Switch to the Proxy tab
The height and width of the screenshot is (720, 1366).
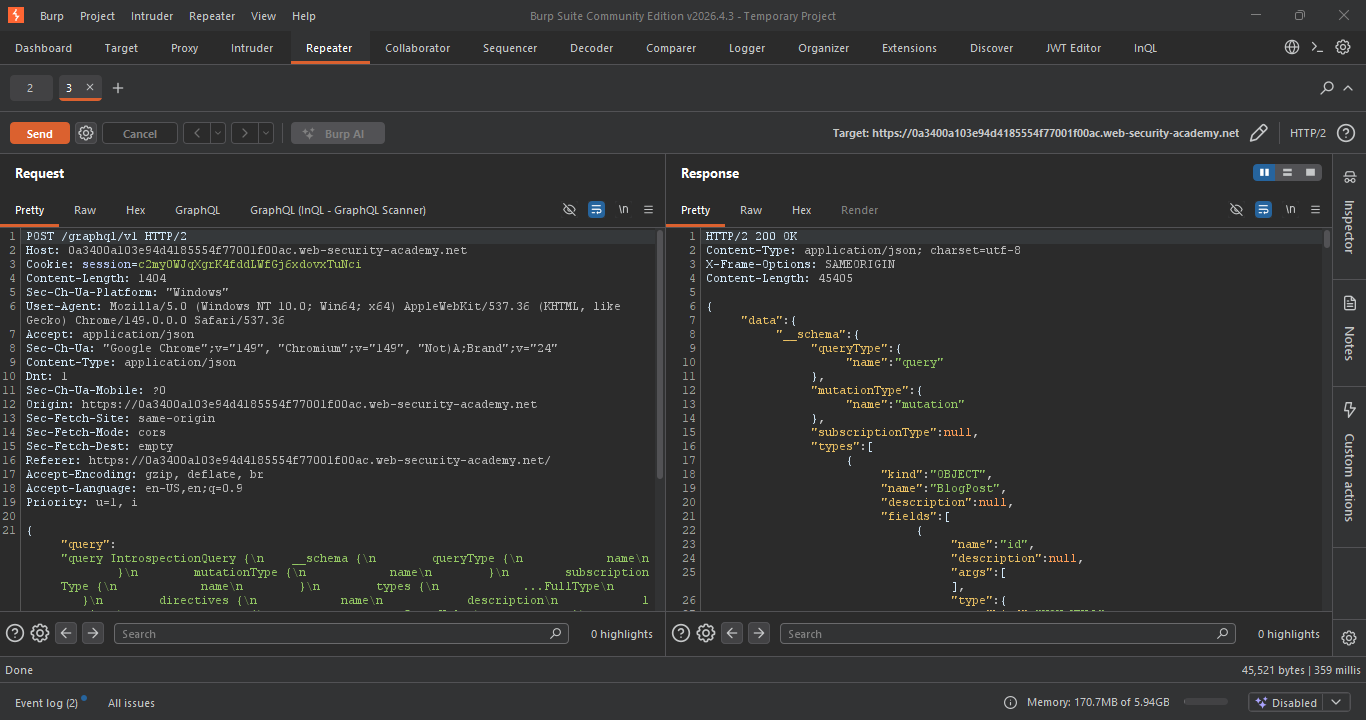coord(184,48)
